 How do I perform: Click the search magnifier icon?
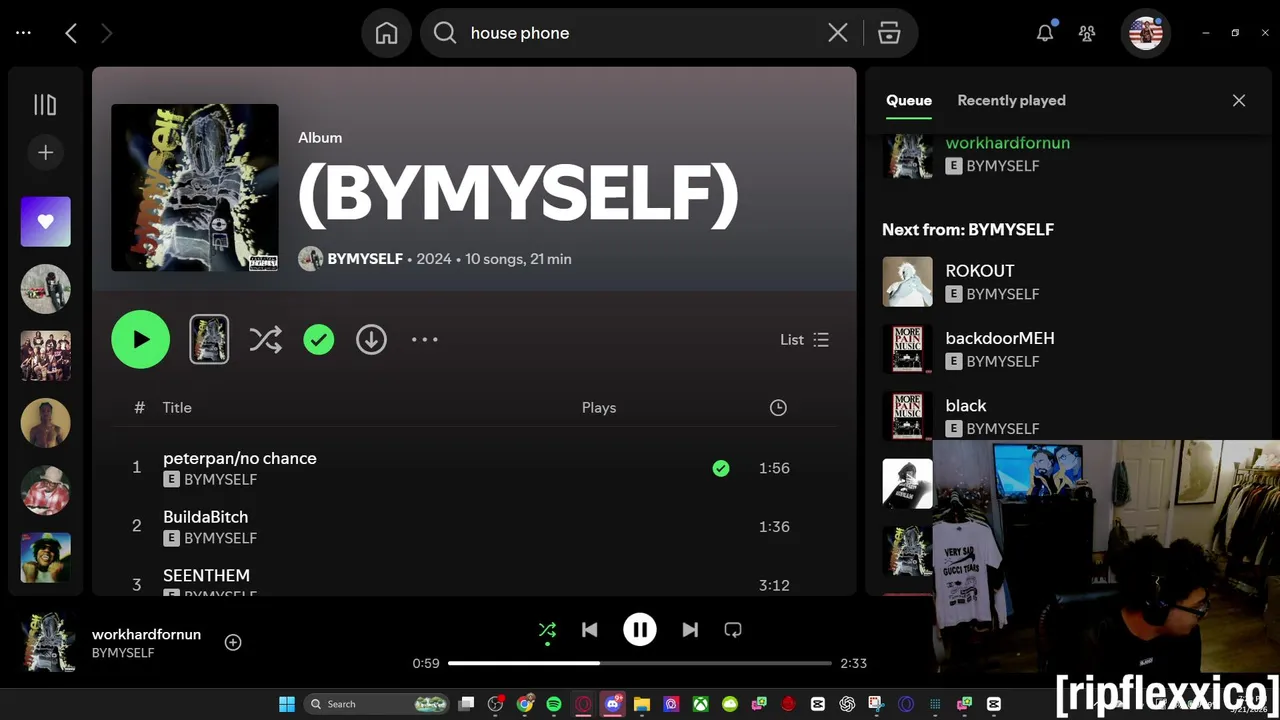(445, 33)
